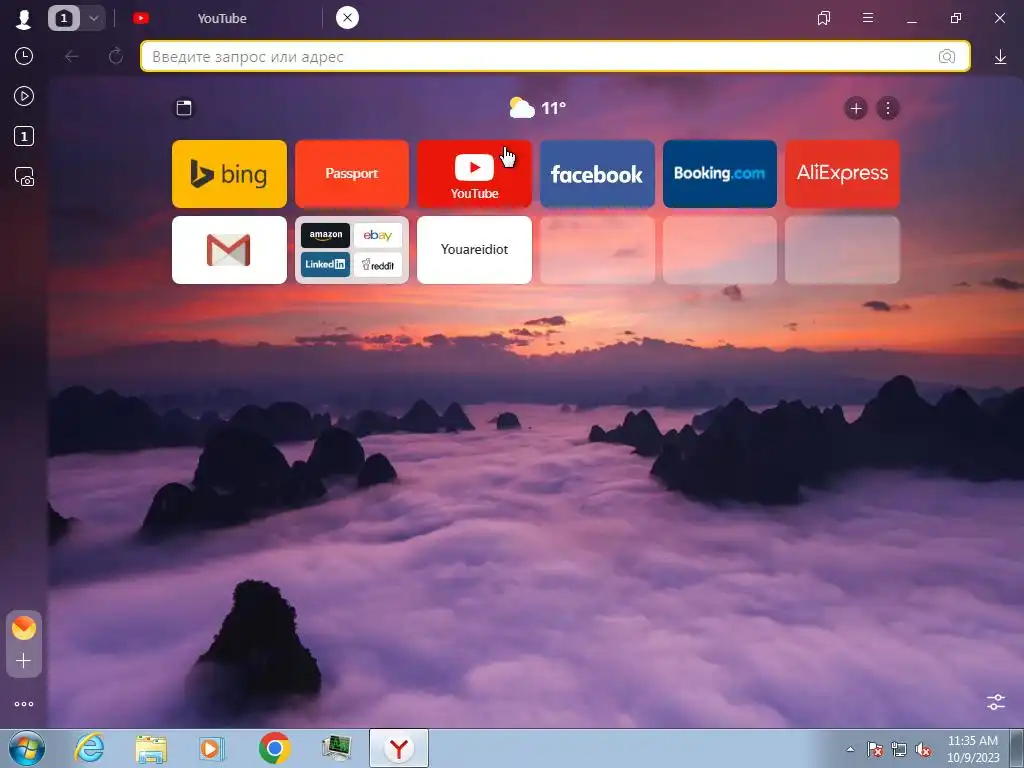This screenshot has height=768, width=1024.
Task: Open the muted volume tray icon
Action: point(923,749)
